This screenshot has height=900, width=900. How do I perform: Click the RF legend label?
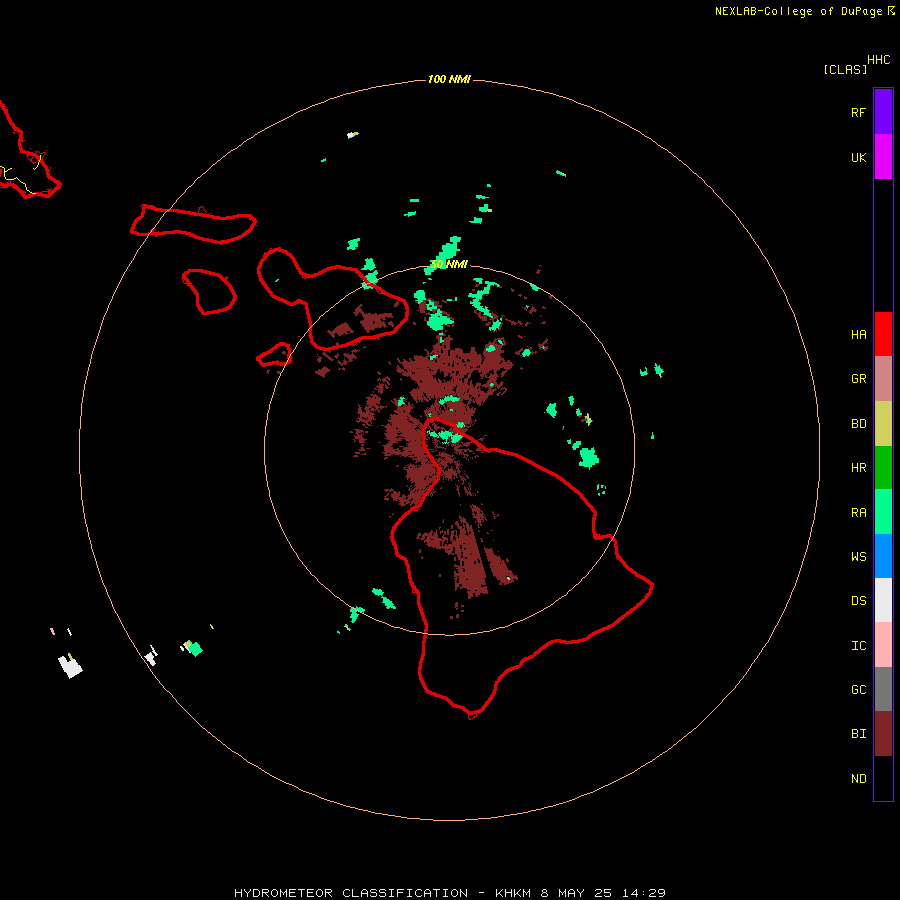point(858,112)
